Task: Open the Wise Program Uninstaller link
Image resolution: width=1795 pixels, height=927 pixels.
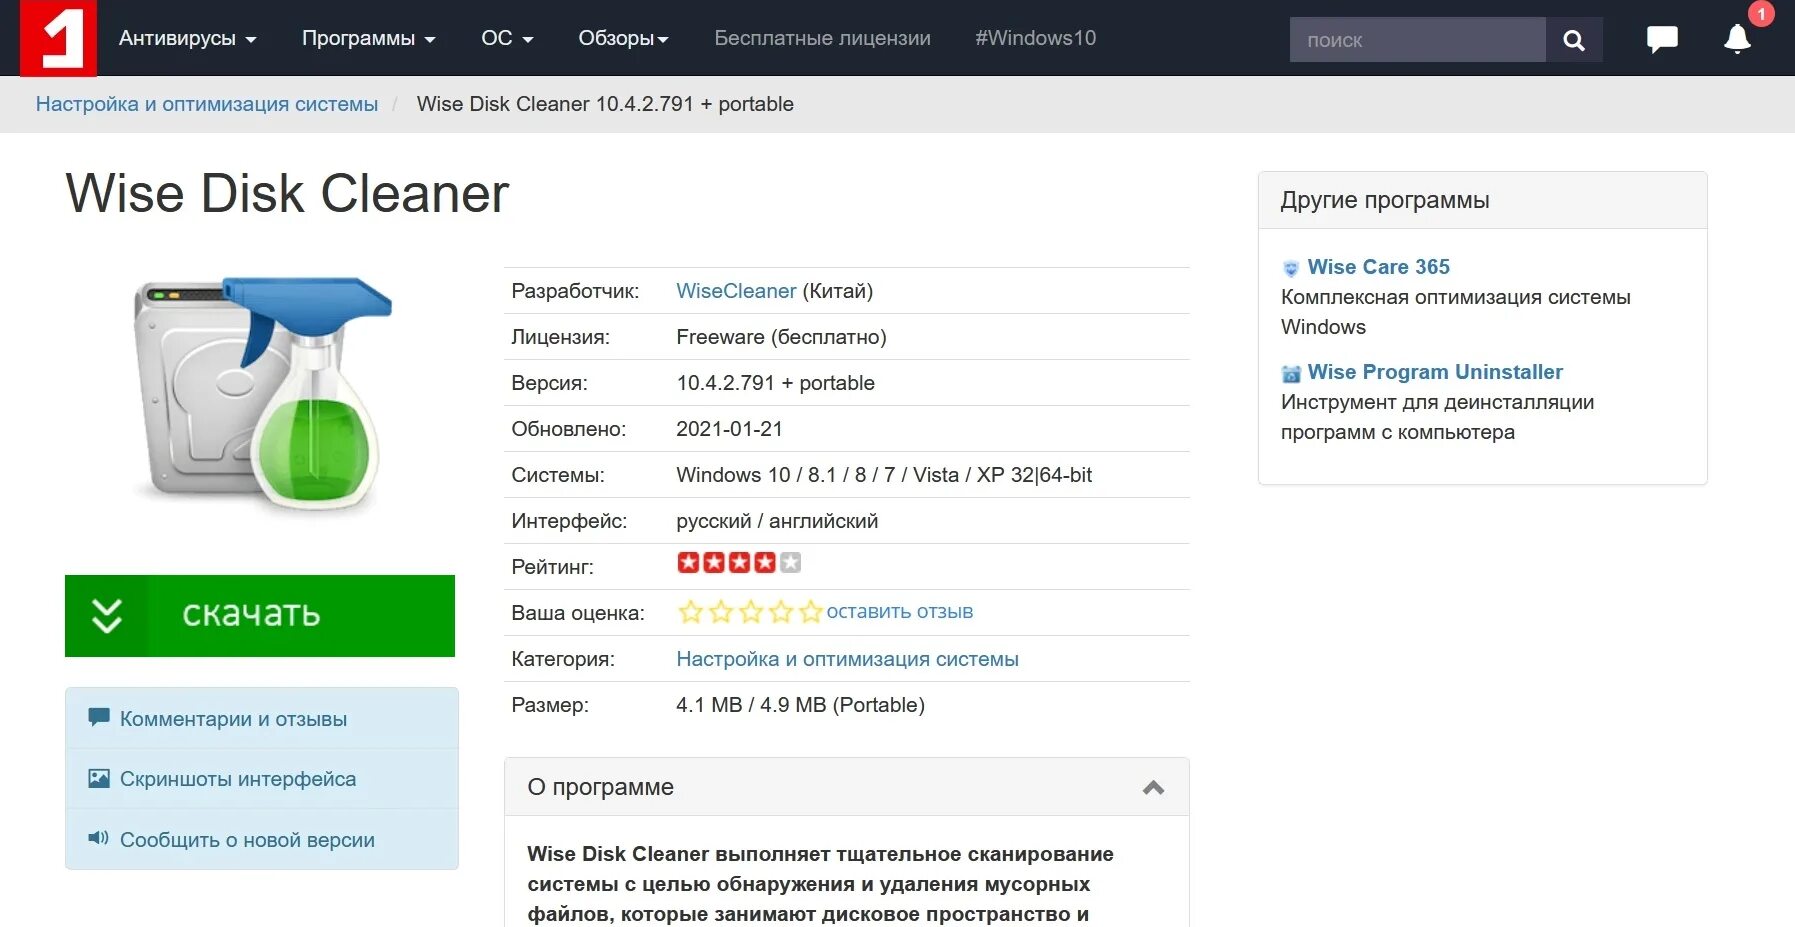Action: click(1435, 372)
